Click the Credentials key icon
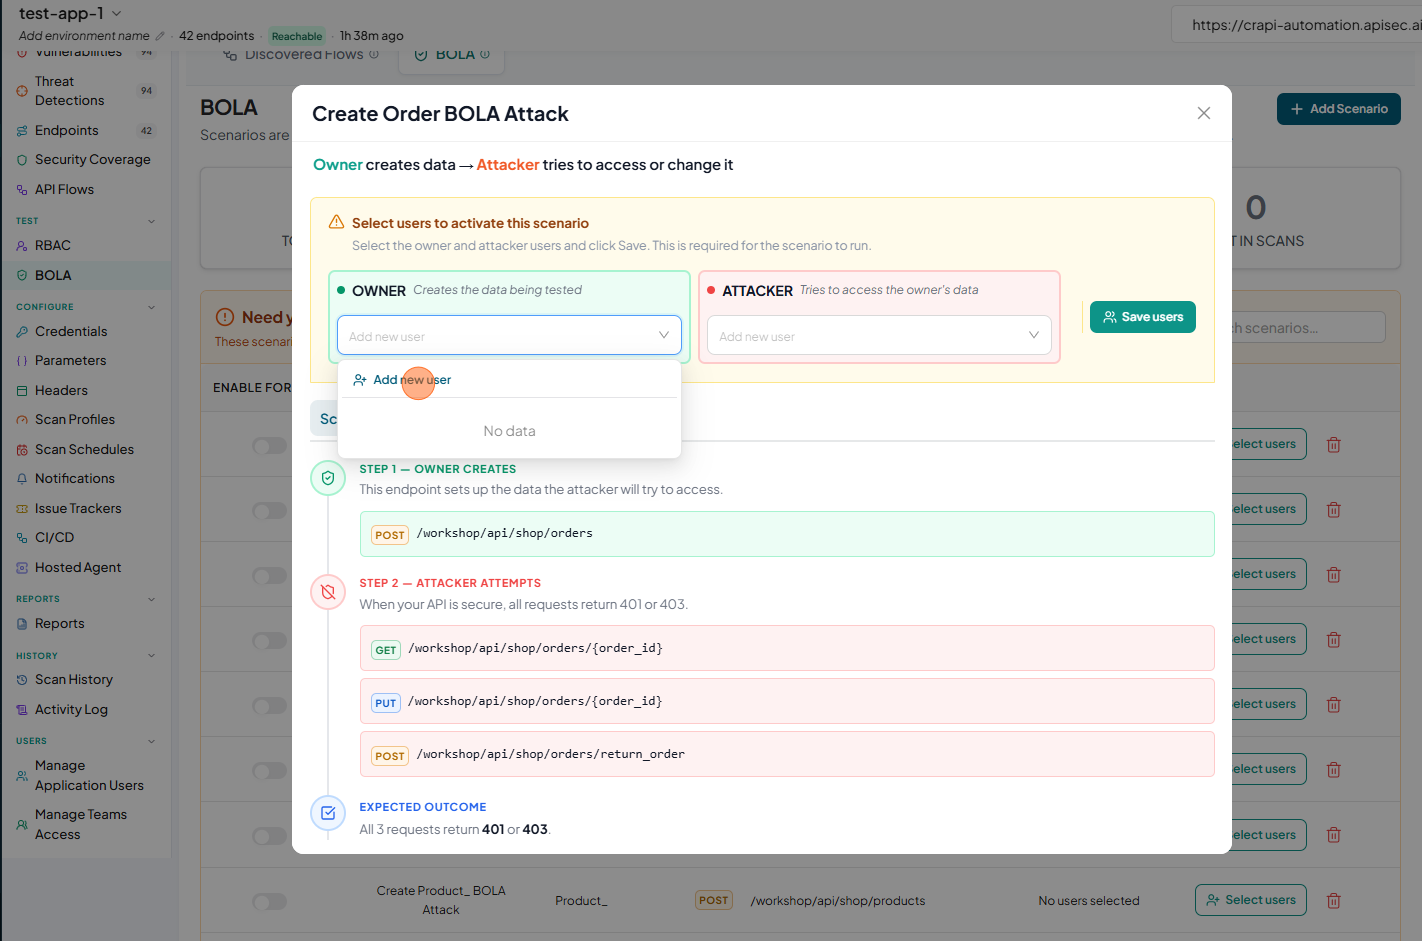This screenshot has height=941, width=1422. [x=22, y=331]
